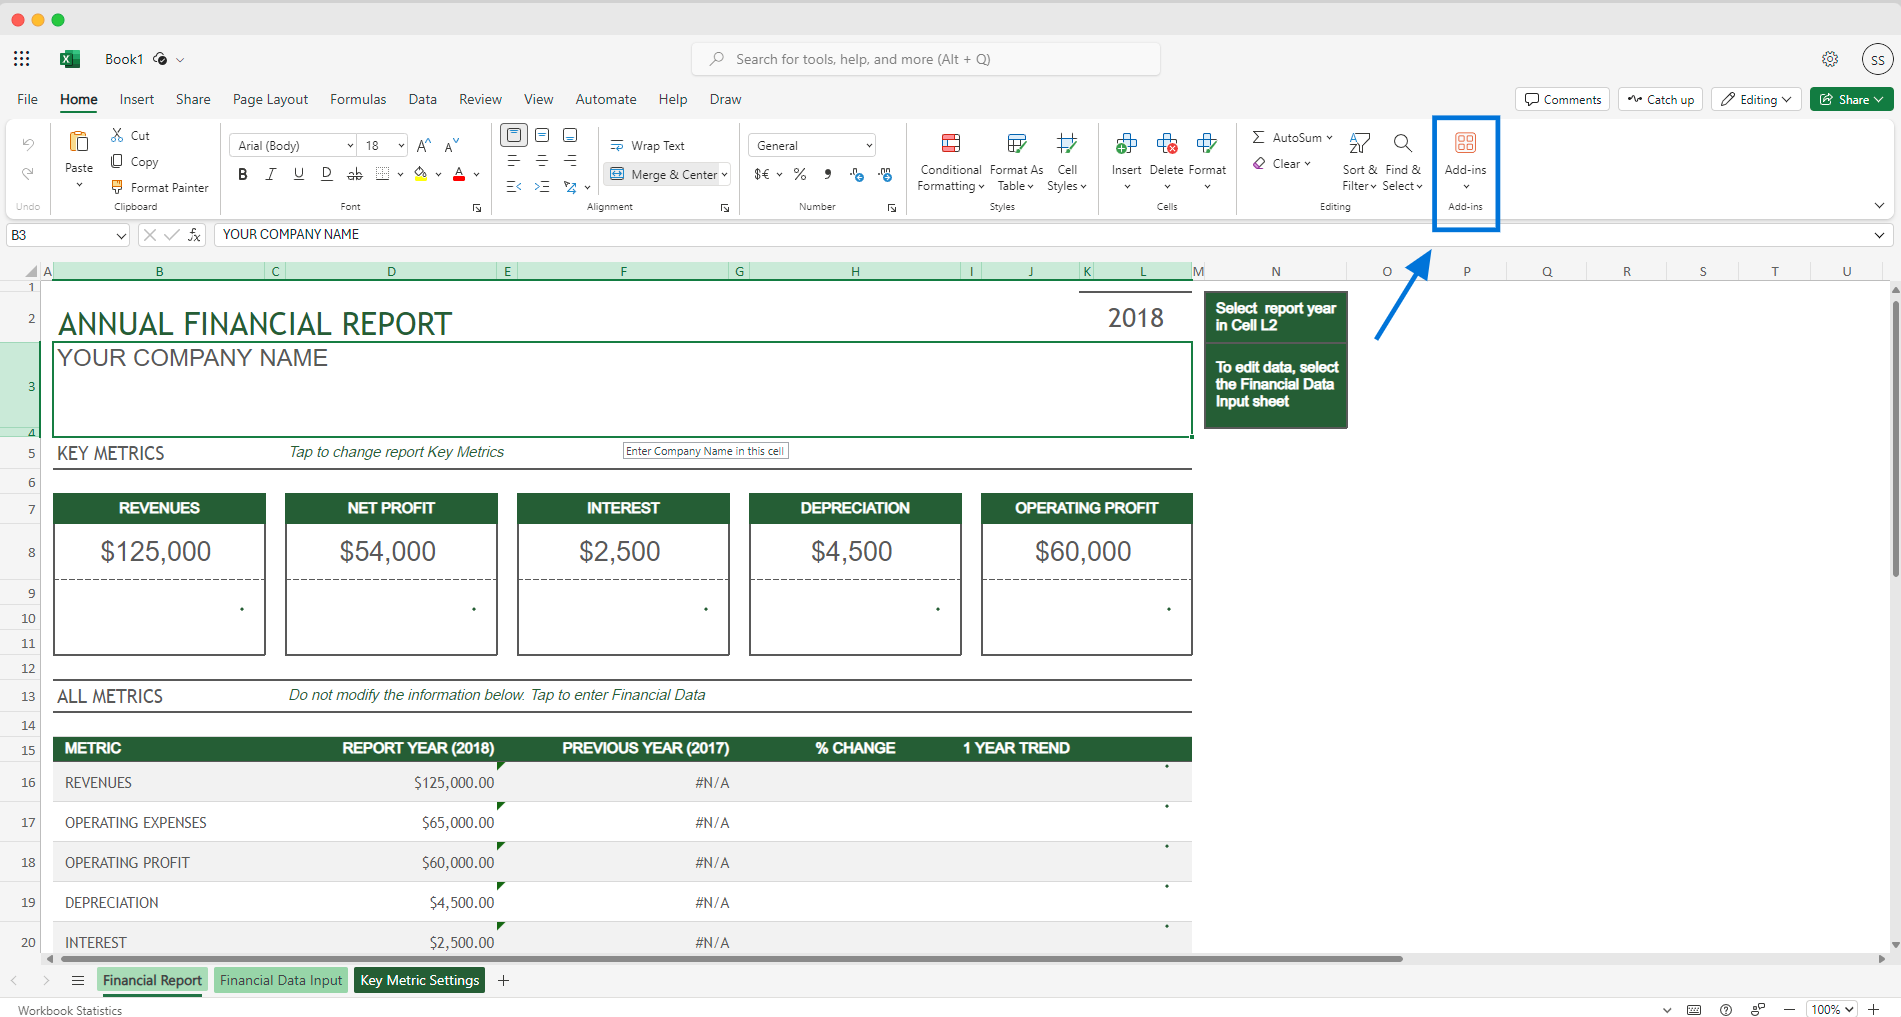Apply bold formatting to selected cell
This screenshot has width=1901, height=1017.
[x=242, y=173]
